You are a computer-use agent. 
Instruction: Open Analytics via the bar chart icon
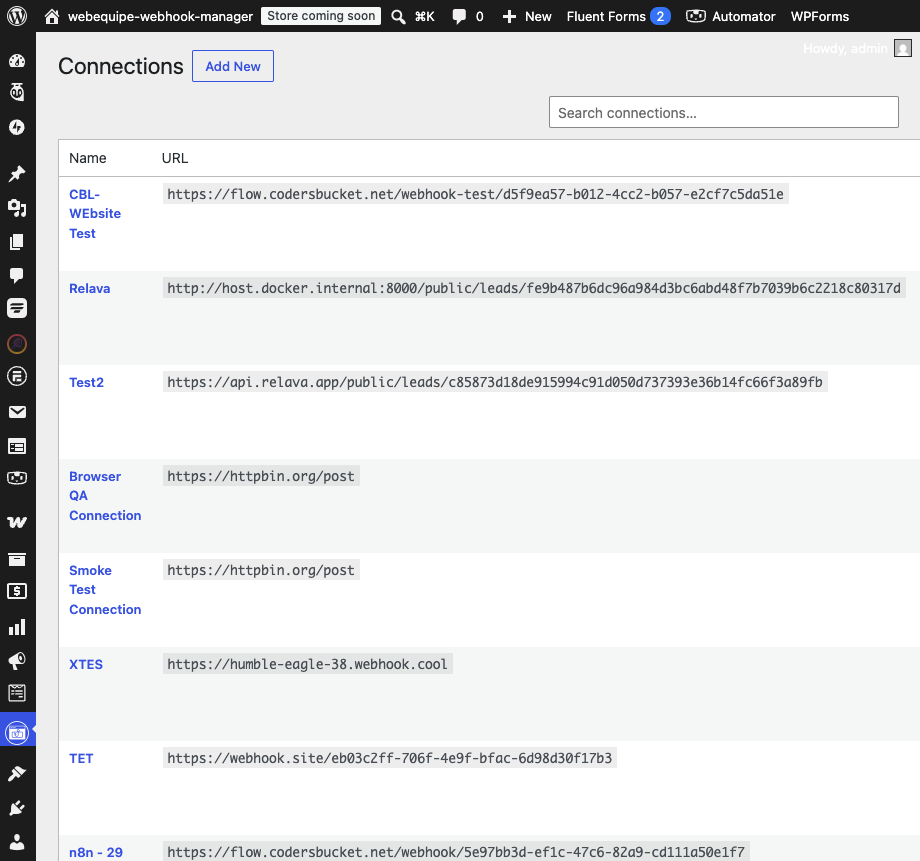pos(17,627)
